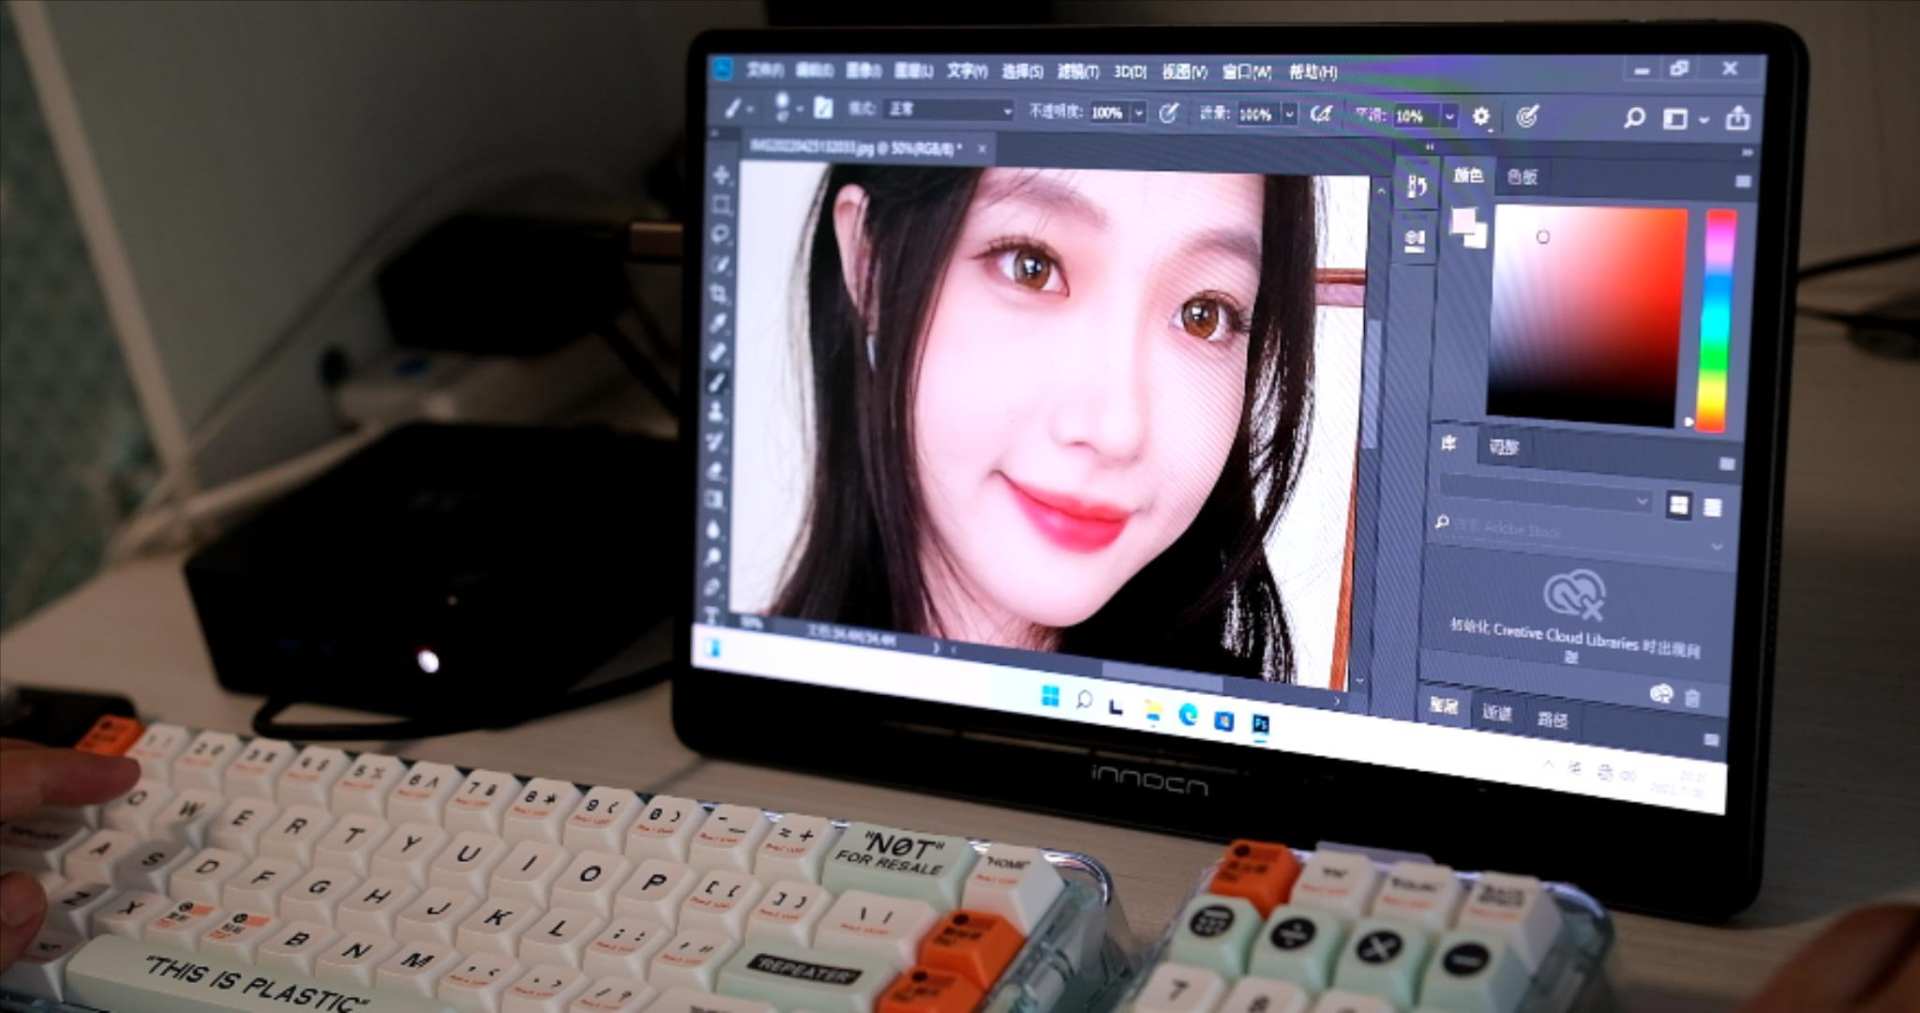Open the brush settings panel icon
The width and height of the screenshot is (1920, 1013).
coord(823,107)
